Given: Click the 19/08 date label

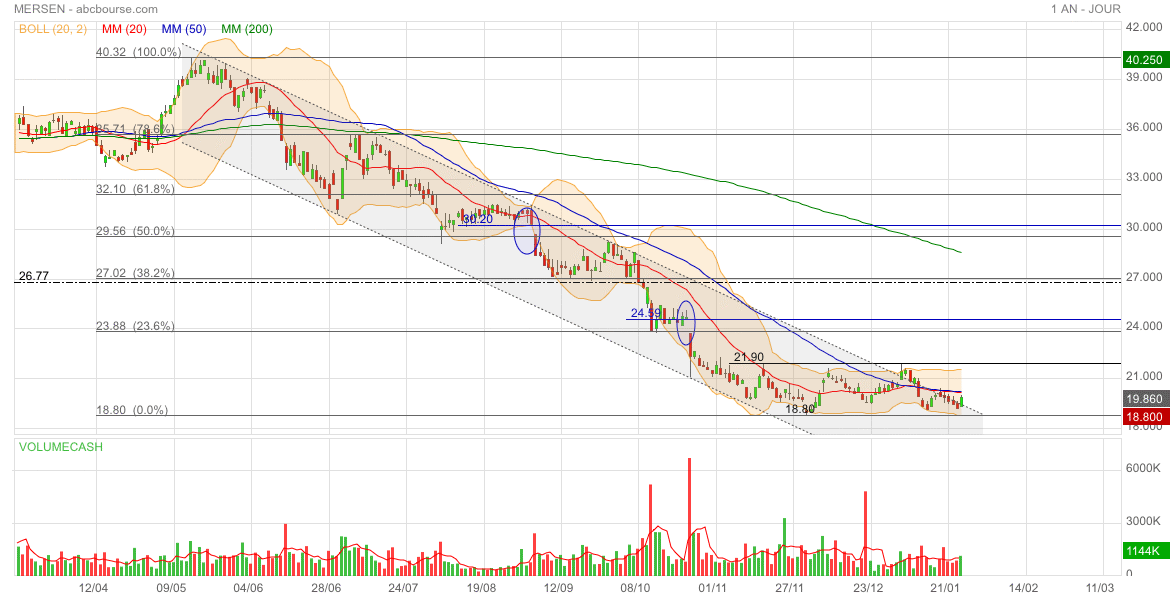Looking at the screenshot, I should click(481, 588).
